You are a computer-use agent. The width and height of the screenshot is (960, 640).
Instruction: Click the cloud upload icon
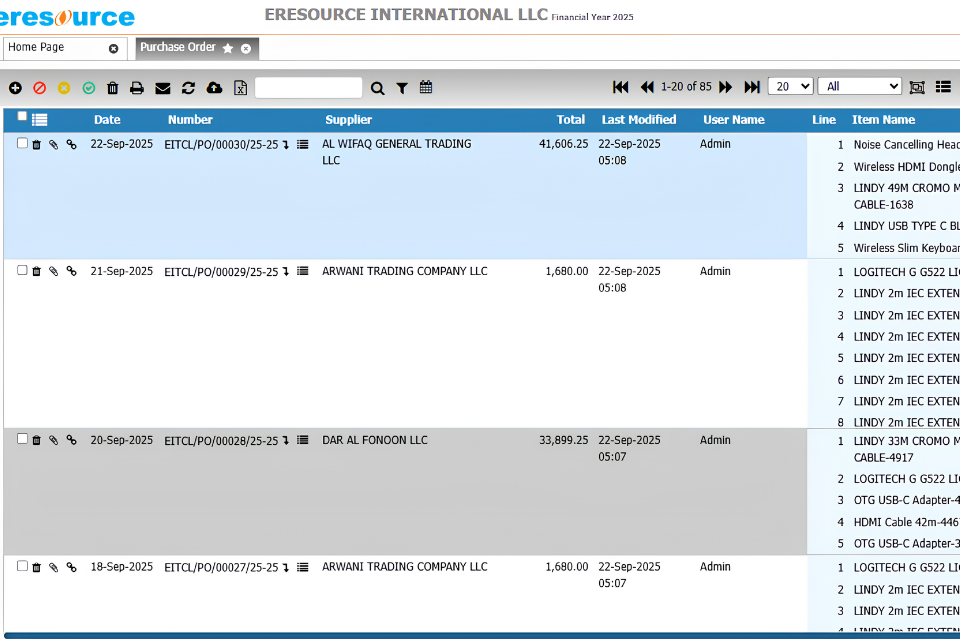point(214,88)
